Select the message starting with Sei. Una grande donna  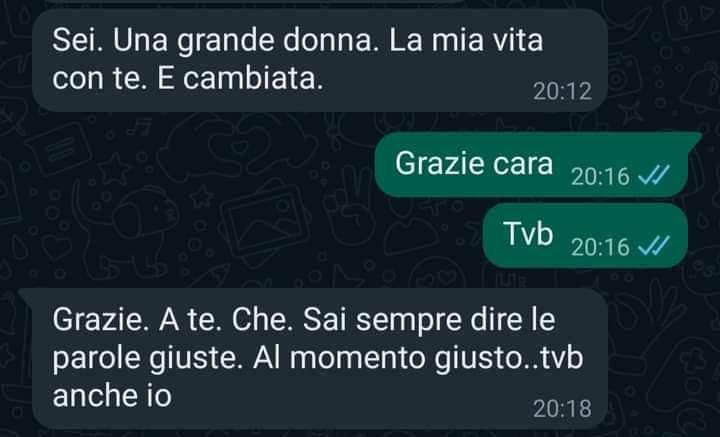pyautogui.click(x=320, y=60)
